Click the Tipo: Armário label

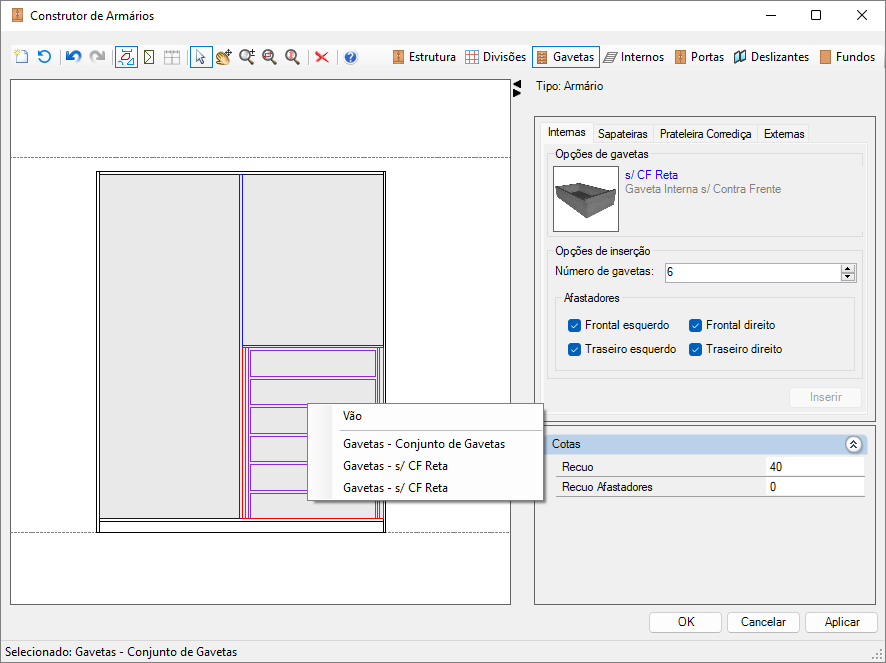point(569,86)
